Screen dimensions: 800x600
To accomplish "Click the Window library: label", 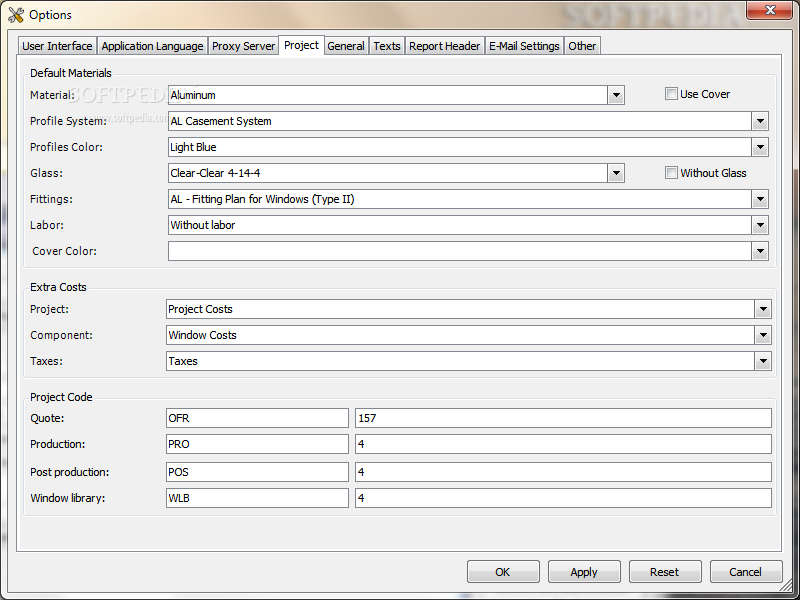I will tap(68, 498).
